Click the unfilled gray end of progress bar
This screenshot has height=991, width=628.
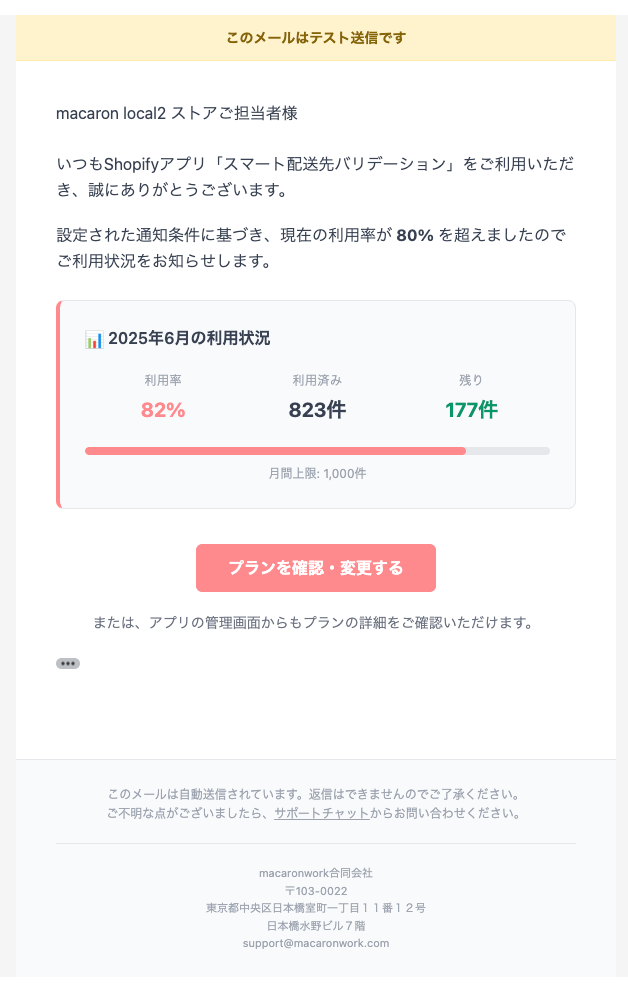coord(508,451)
